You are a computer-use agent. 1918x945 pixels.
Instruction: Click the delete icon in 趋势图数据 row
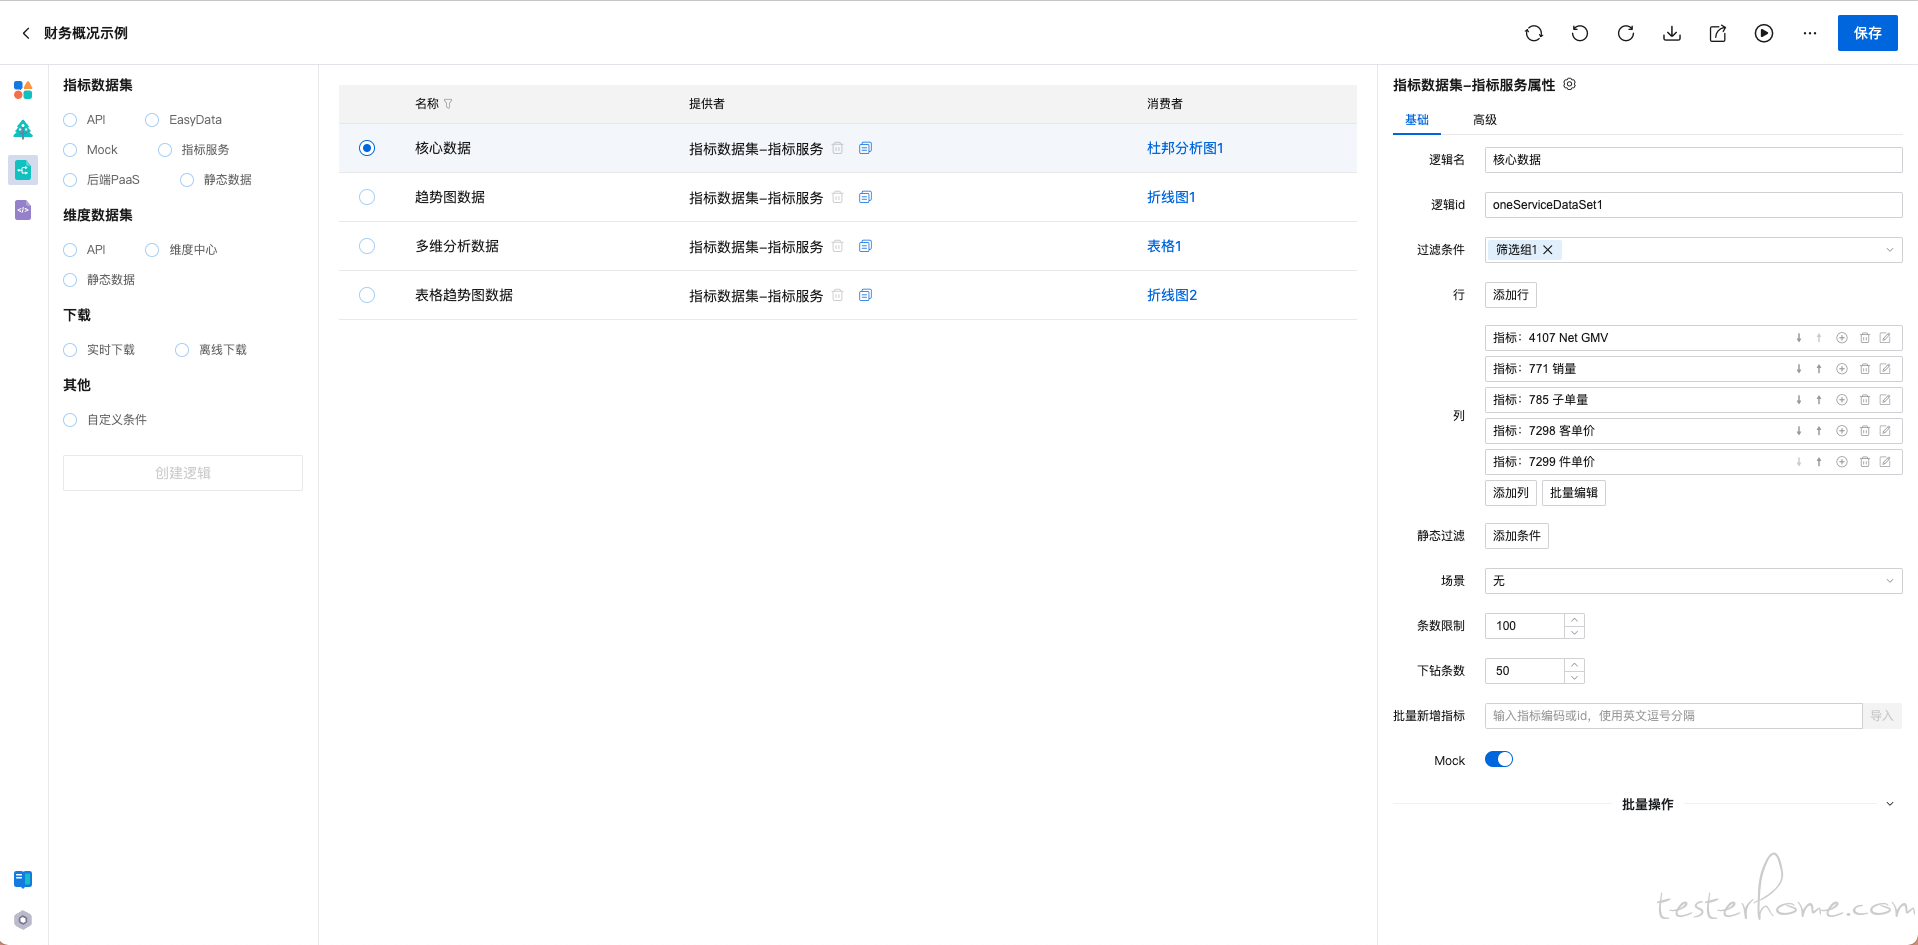(838, 197)
